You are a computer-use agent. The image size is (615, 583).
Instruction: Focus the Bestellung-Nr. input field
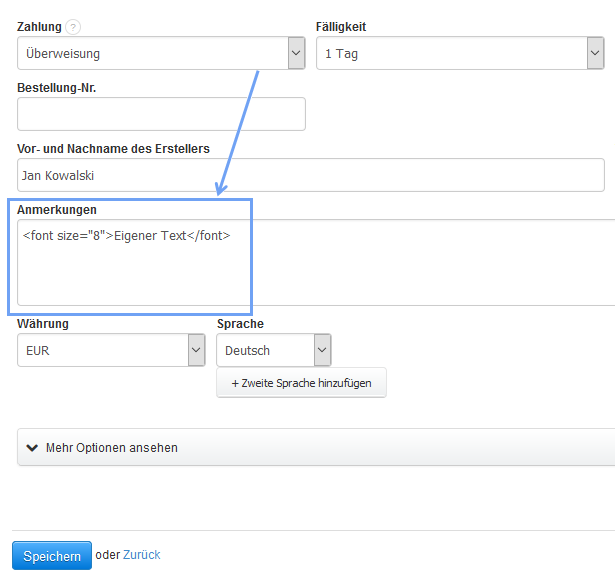pos(161,114)
